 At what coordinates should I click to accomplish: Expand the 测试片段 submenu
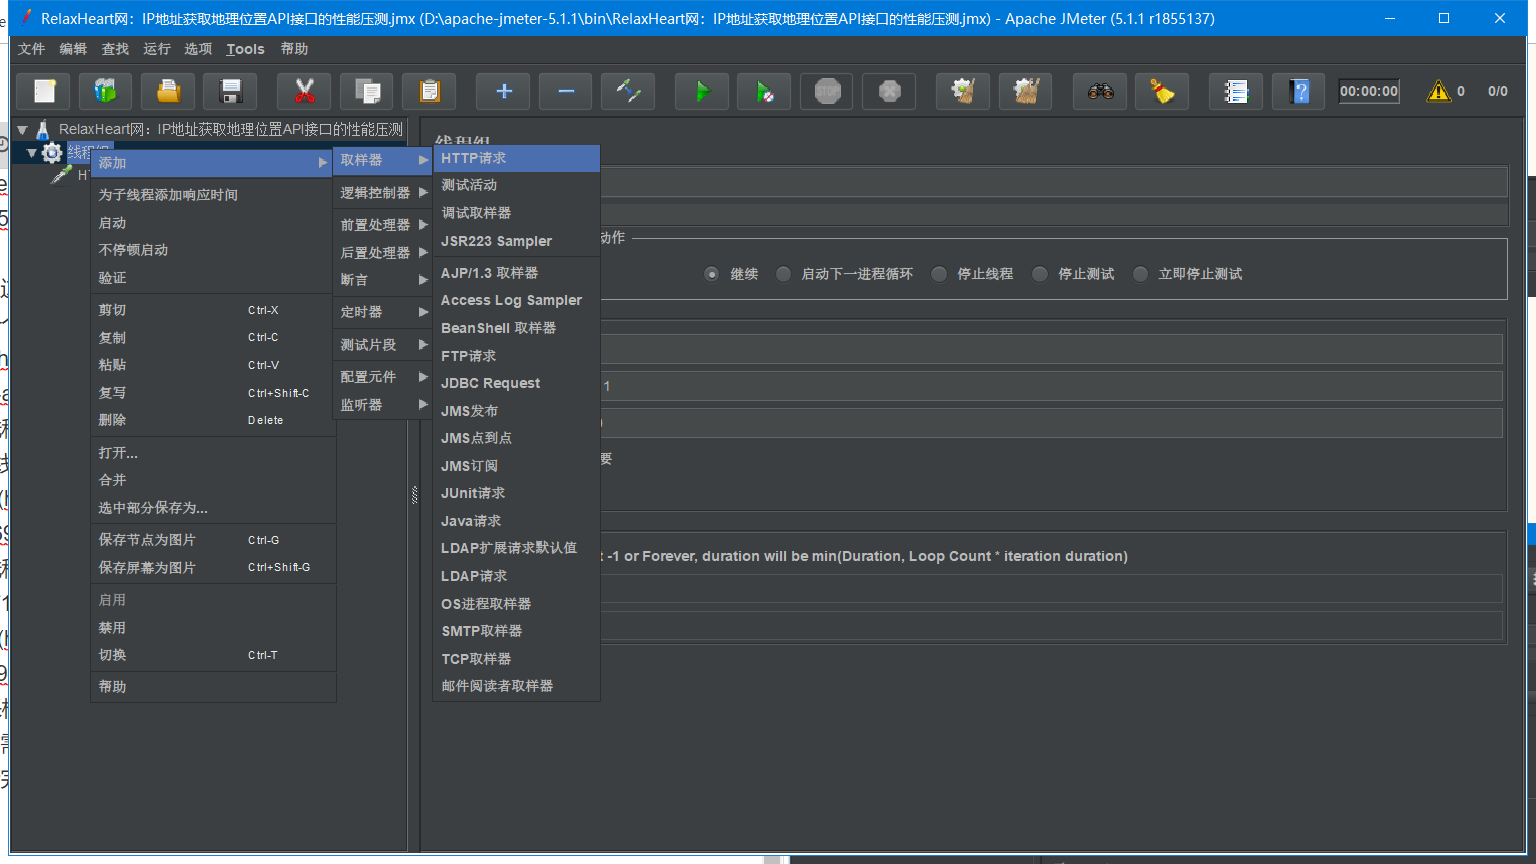coord(383,345)
